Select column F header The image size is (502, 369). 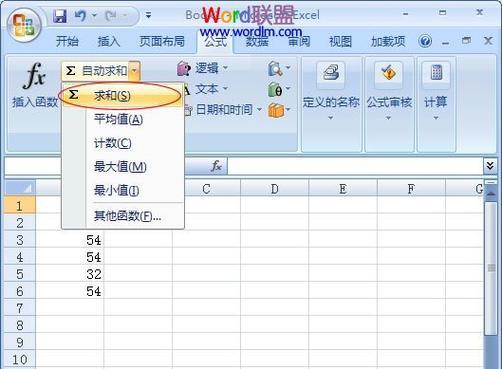click(x=411, y=189)
